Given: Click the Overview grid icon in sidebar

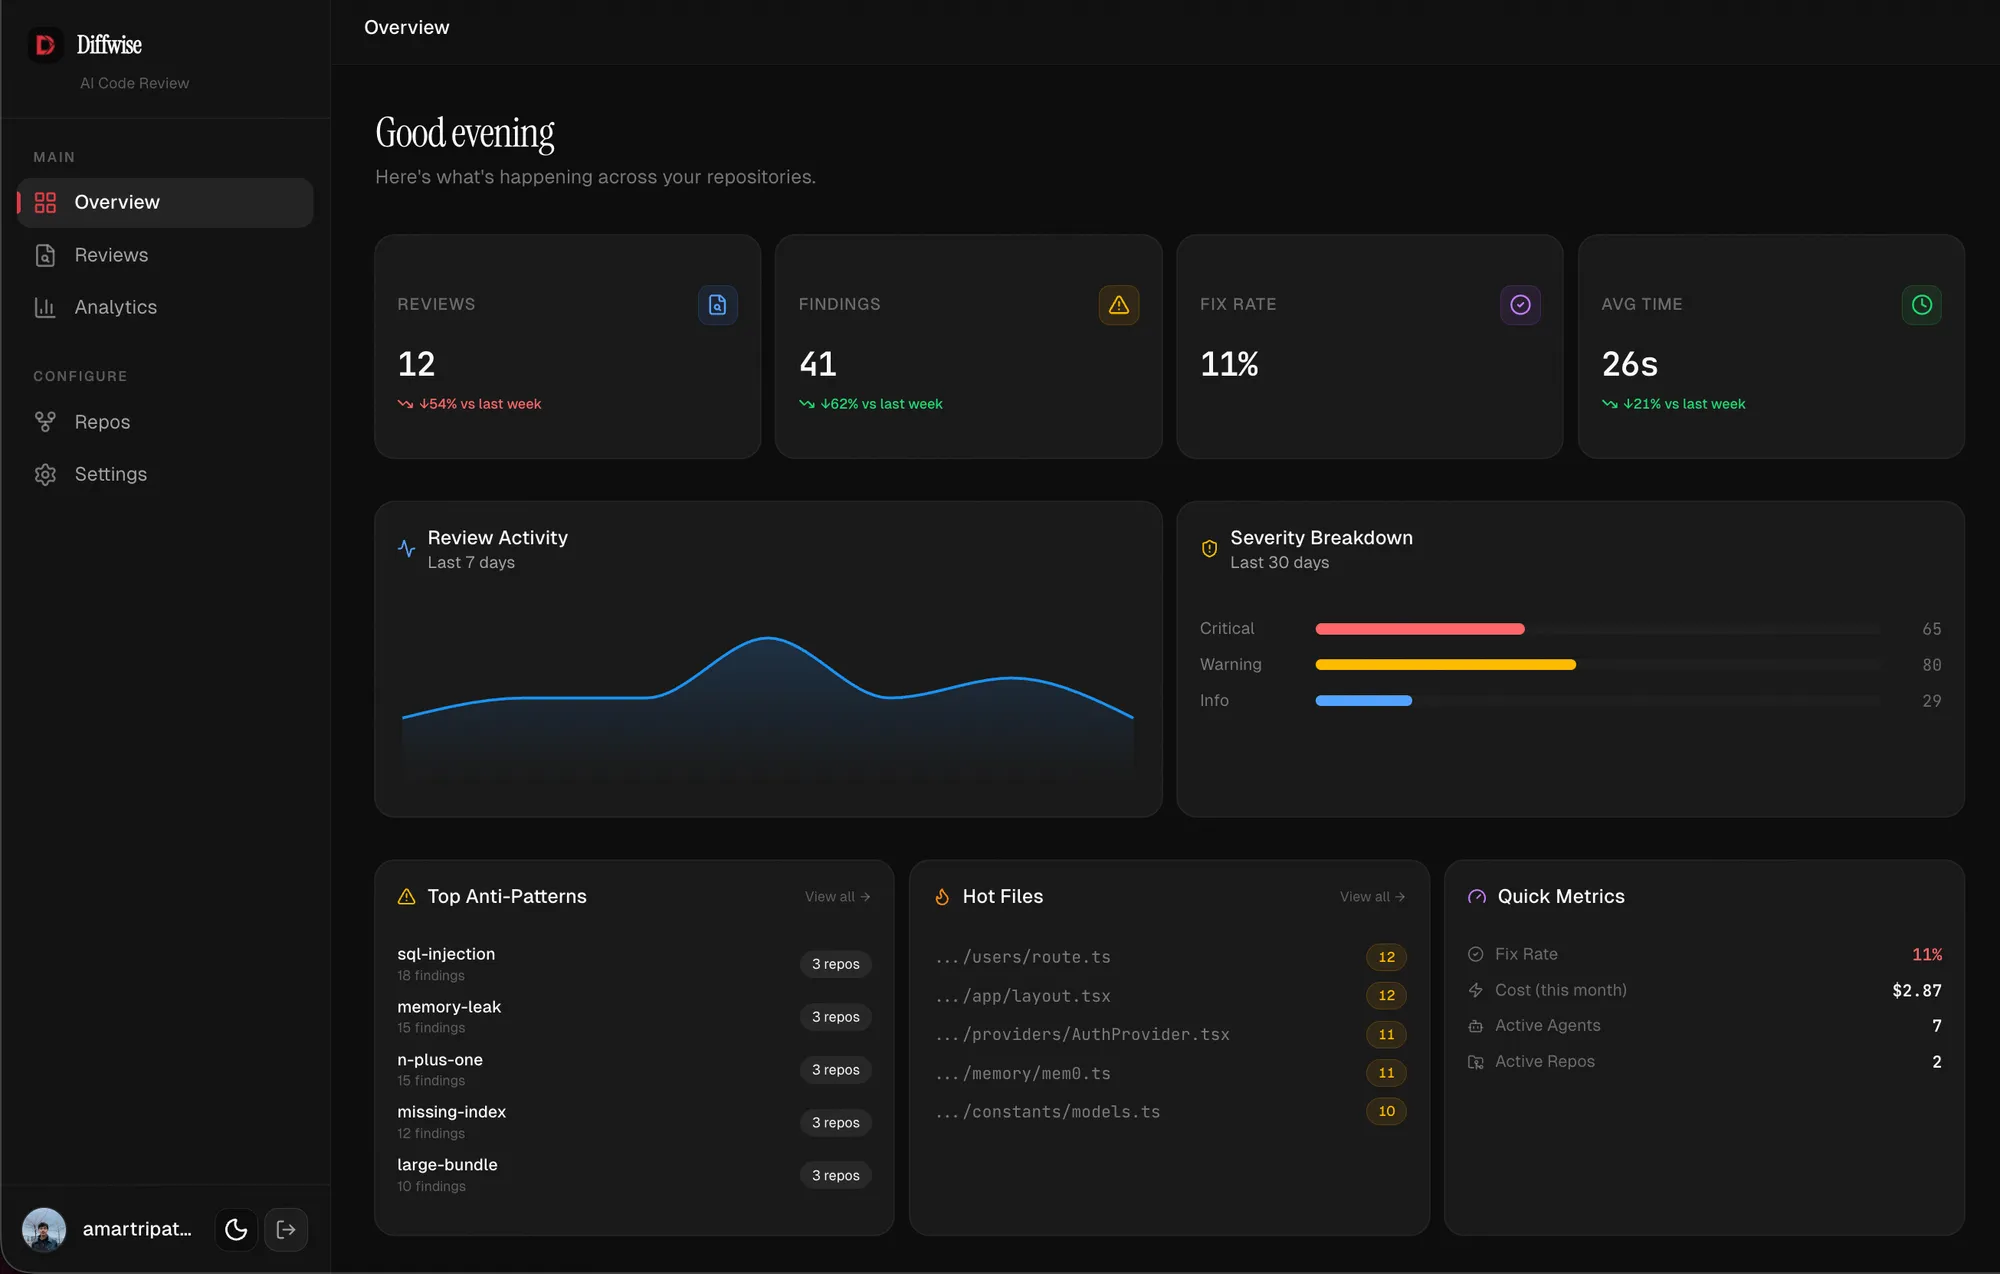Looking at the screenshot, I should (45, 203).
